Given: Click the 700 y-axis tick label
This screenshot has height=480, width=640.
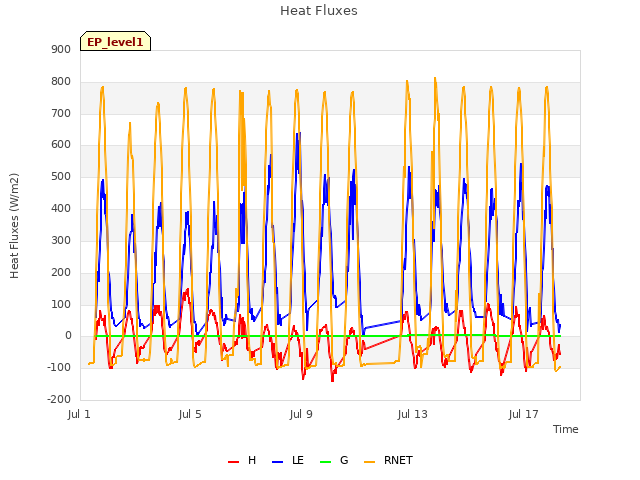Looking at the screenshot, I should tap(61, 113).
